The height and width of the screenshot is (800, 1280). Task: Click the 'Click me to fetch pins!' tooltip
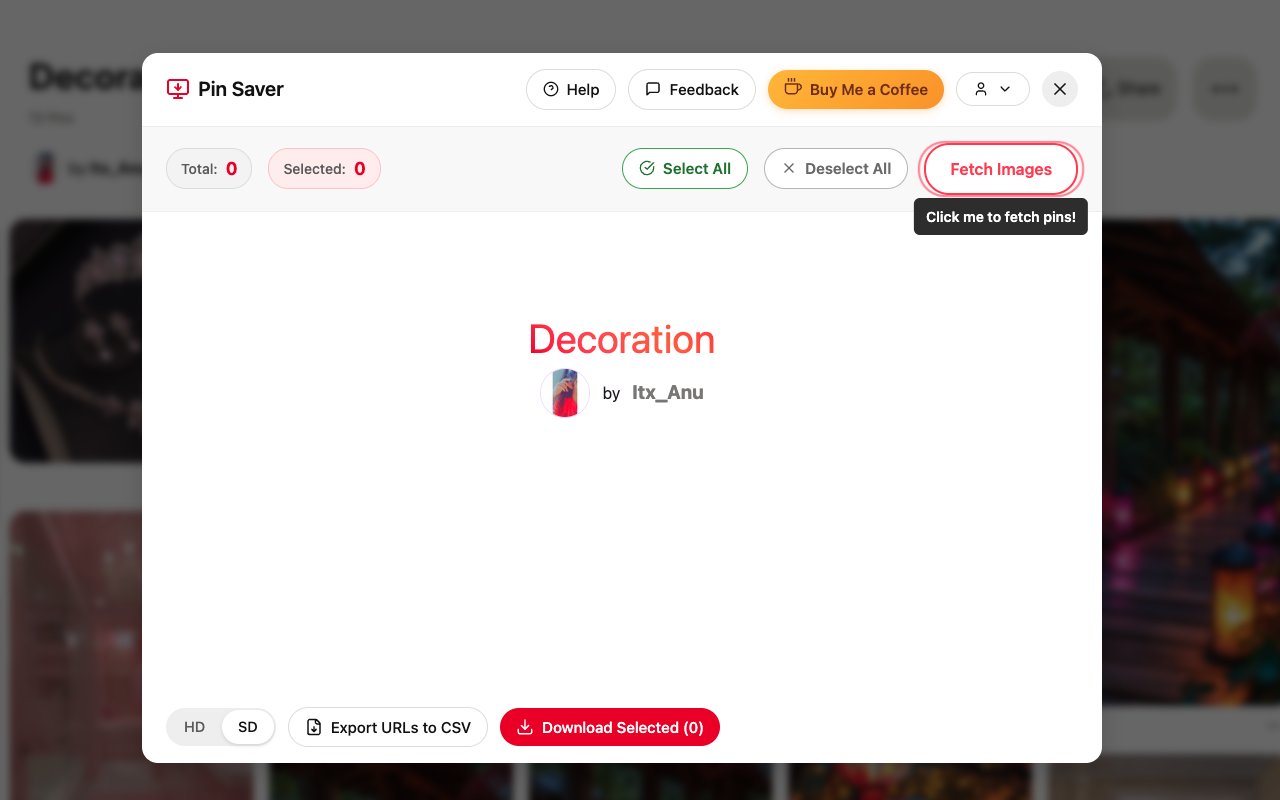point(1001,217)
